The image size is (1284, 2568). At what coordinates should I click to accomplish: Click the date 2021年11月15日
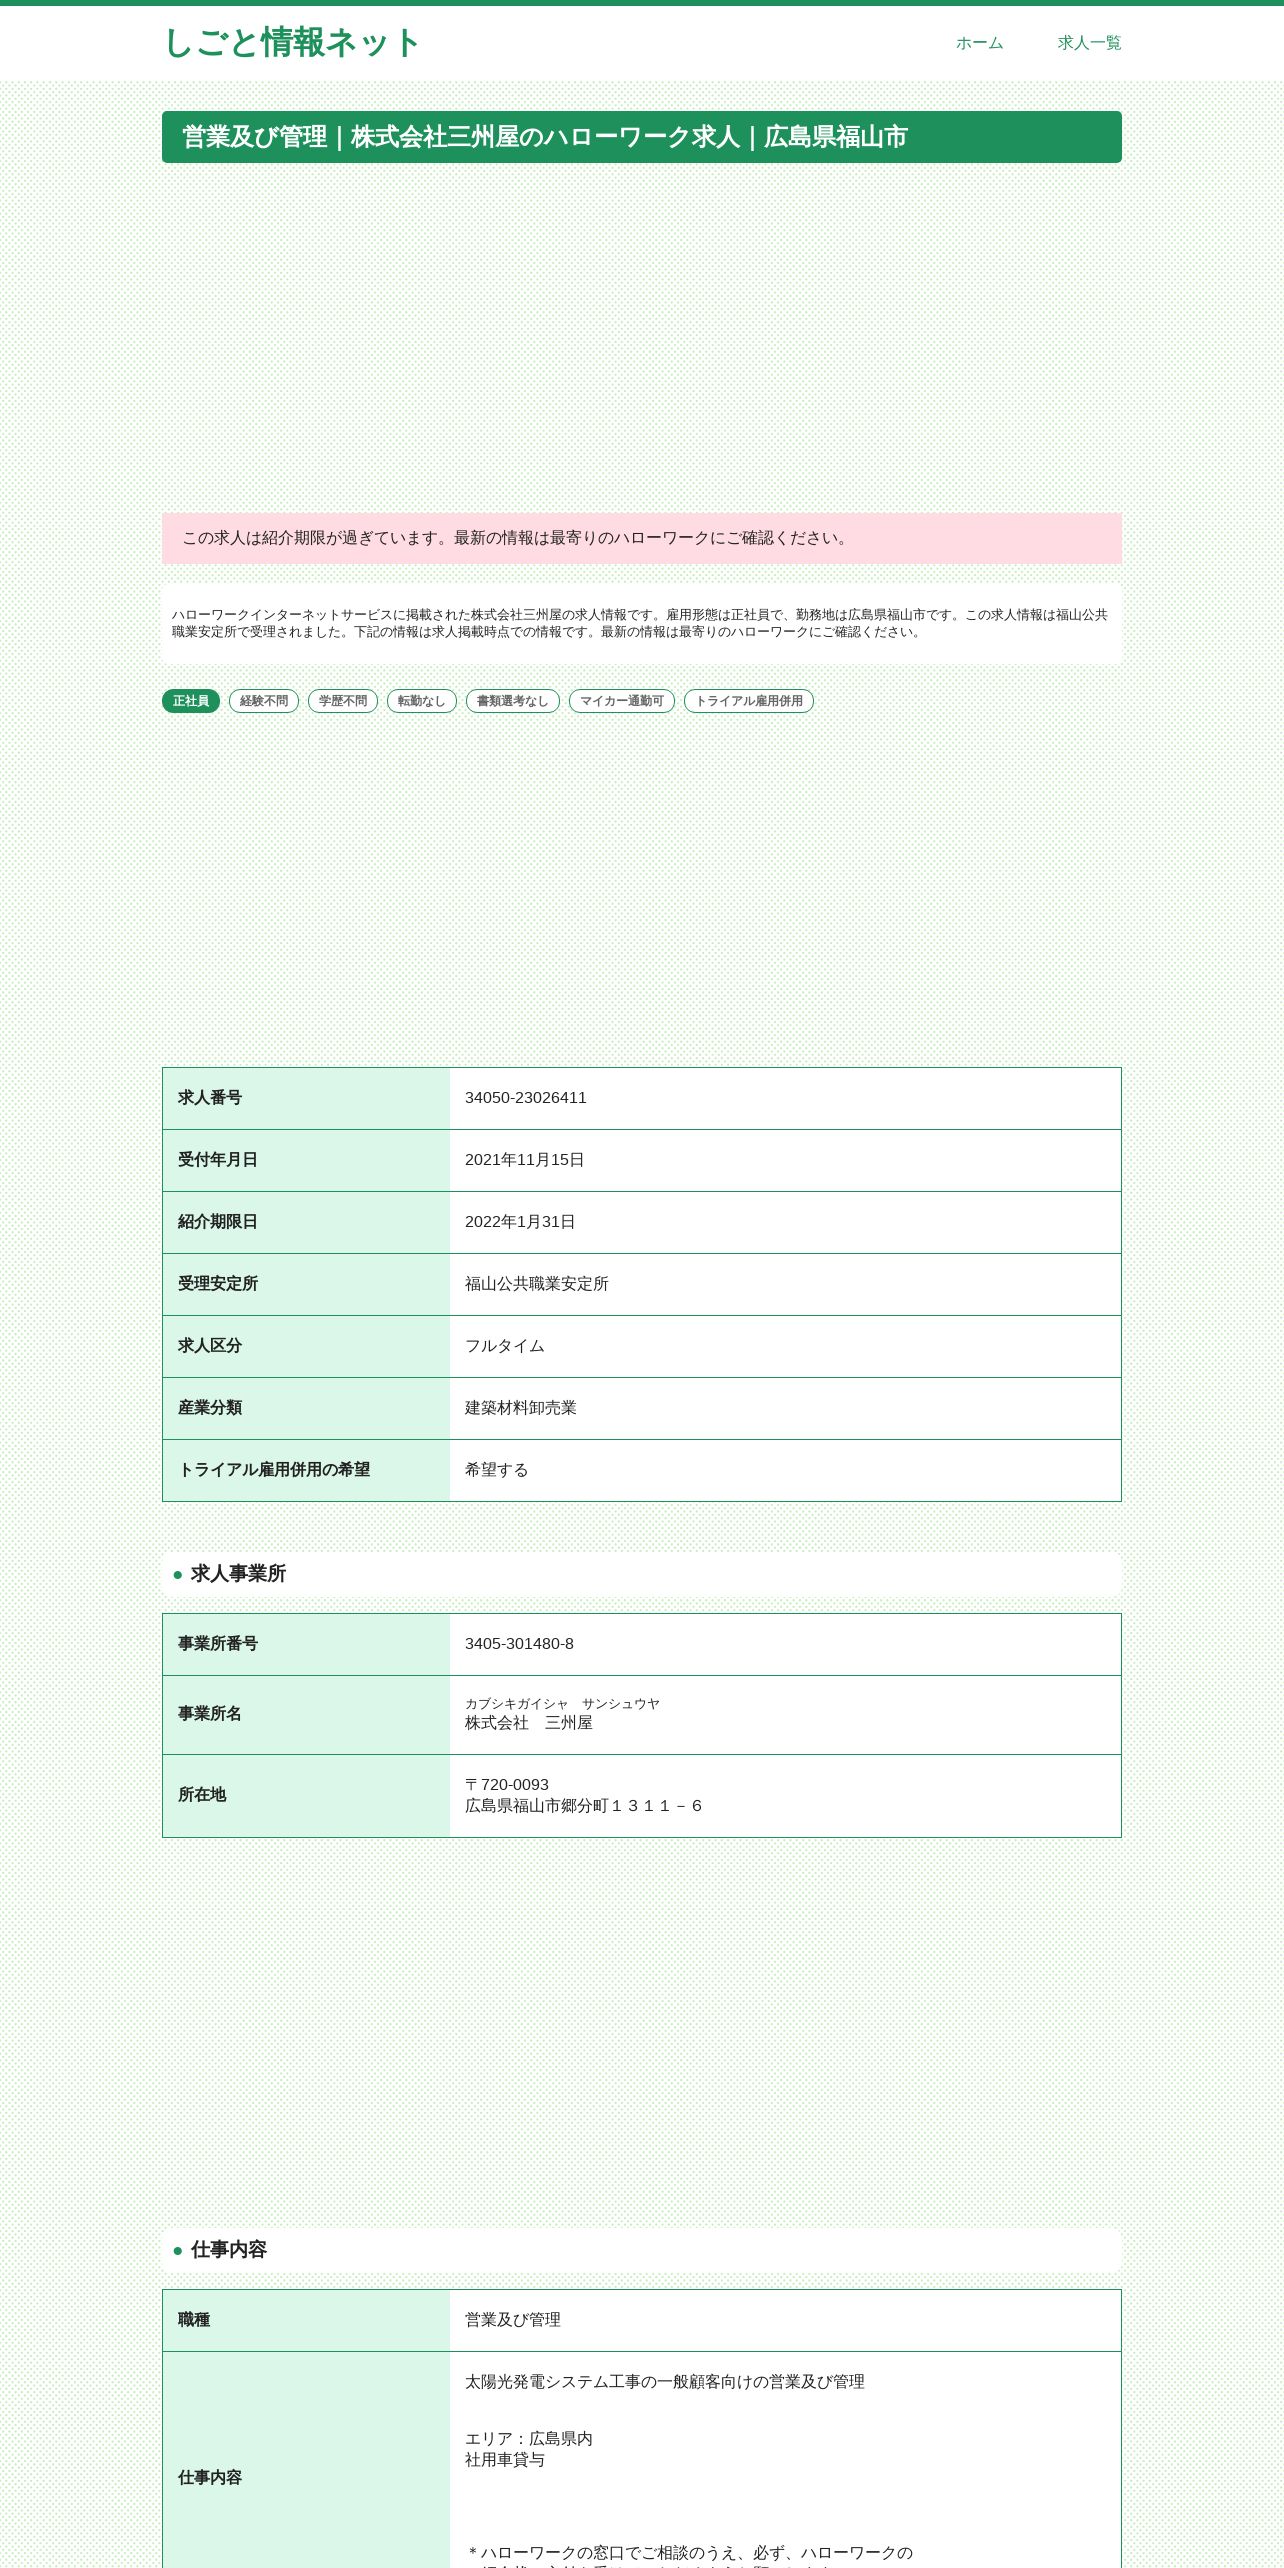[x=525, y=1160]
